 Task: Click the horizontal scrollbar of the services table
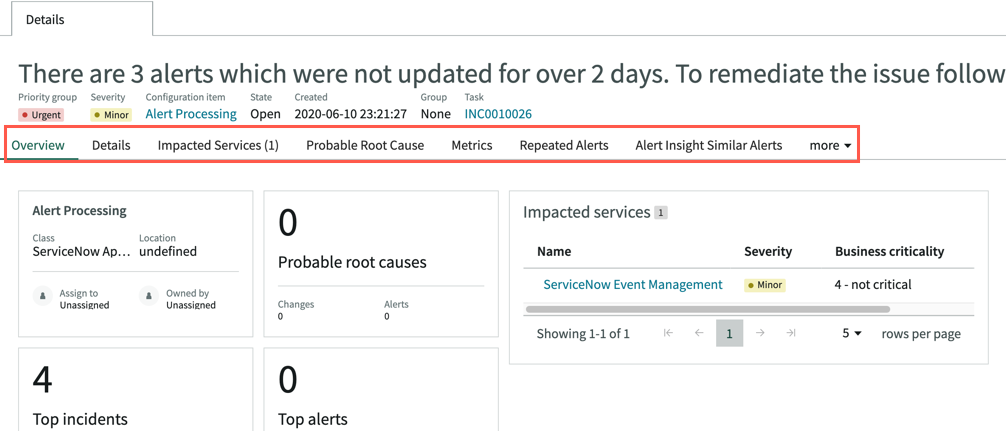pos(708,309)
